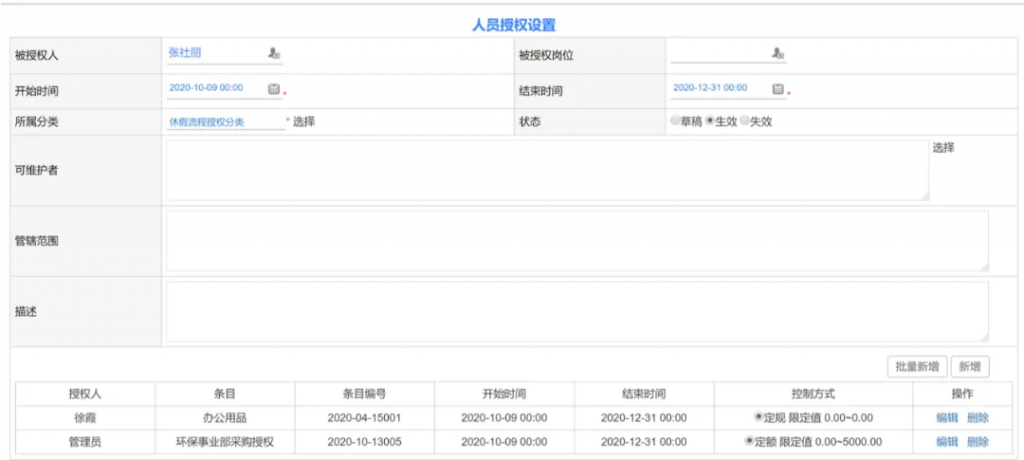Click the 新增 button
Viewport: 1024px width, 460px height.
(x=970, y=367)
